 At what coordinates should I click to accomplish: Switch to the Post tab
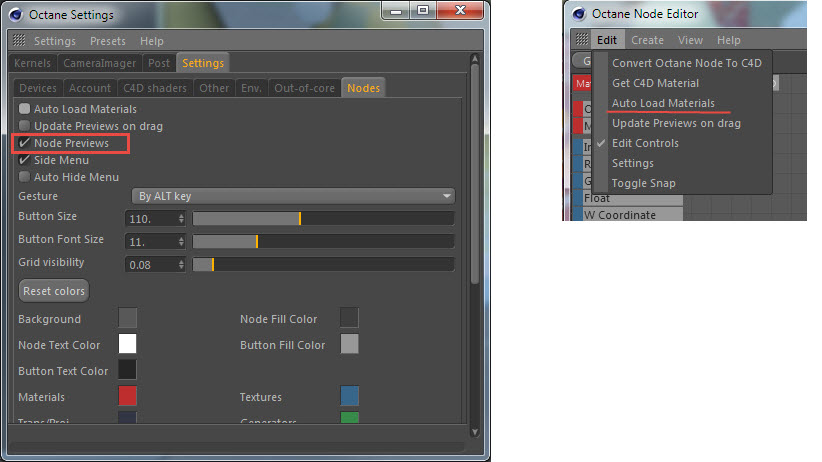tap(159, 63)
